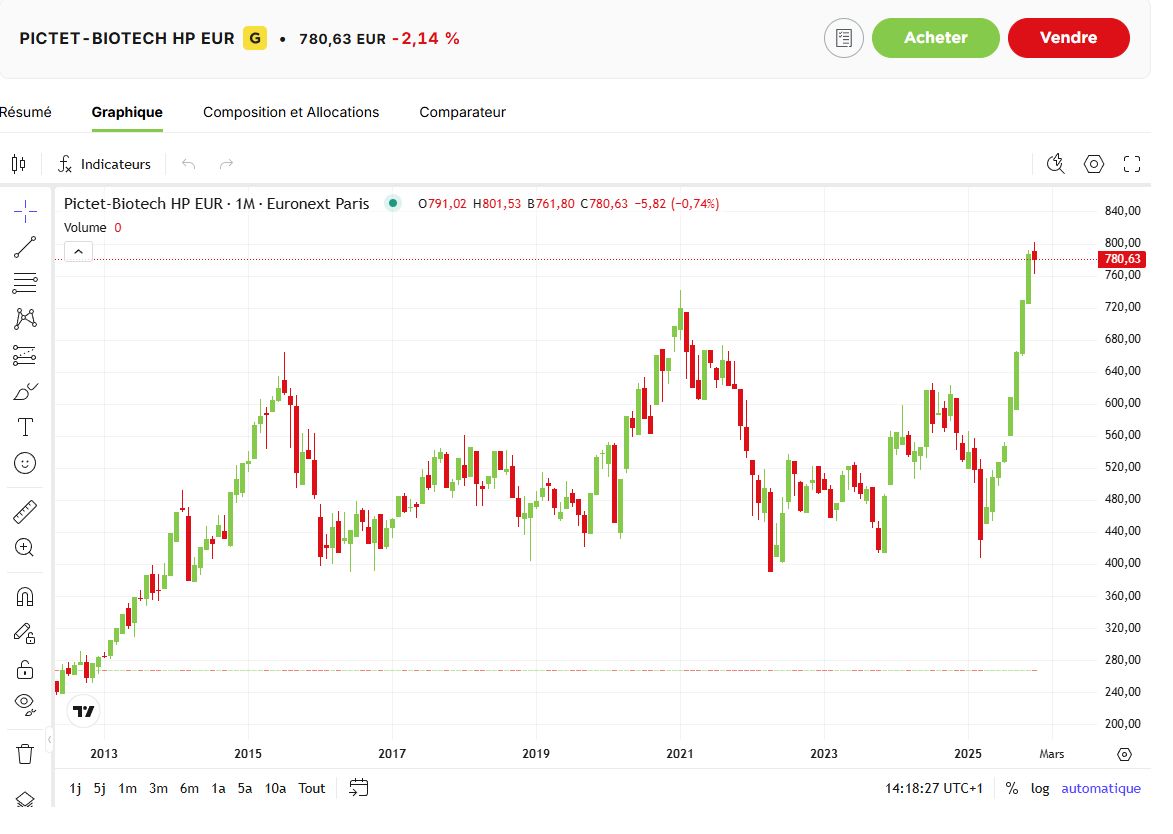Screen dimensions: 1173x834
Task: Collapse the chart legend with the chevron
Action: (x=79, y=251)
